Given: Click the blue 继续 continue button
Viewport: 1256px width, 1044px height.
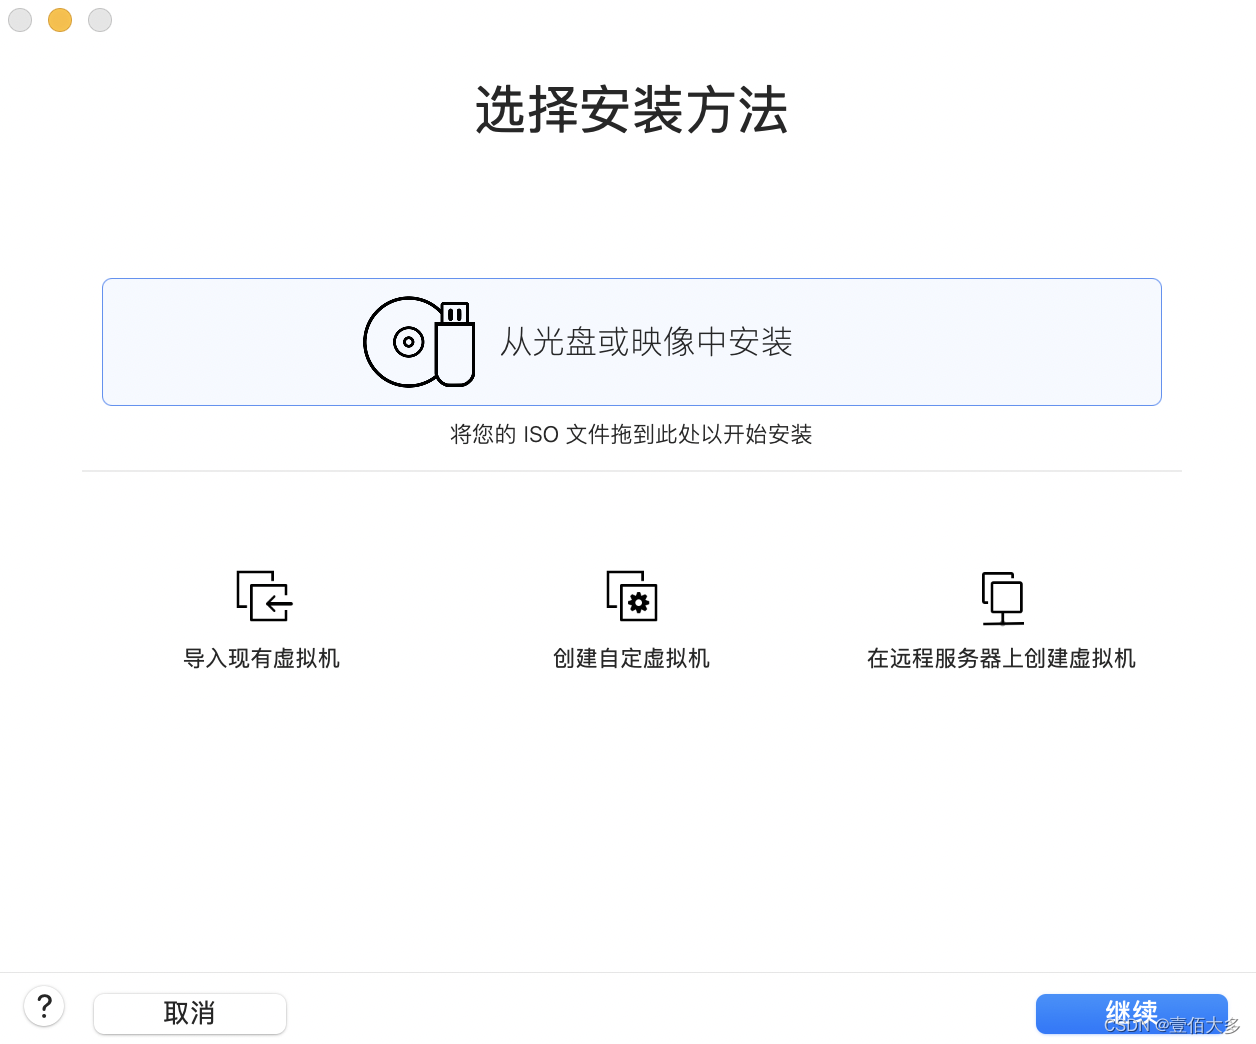Looking at the screenshot, I should click(1132, 1013).
